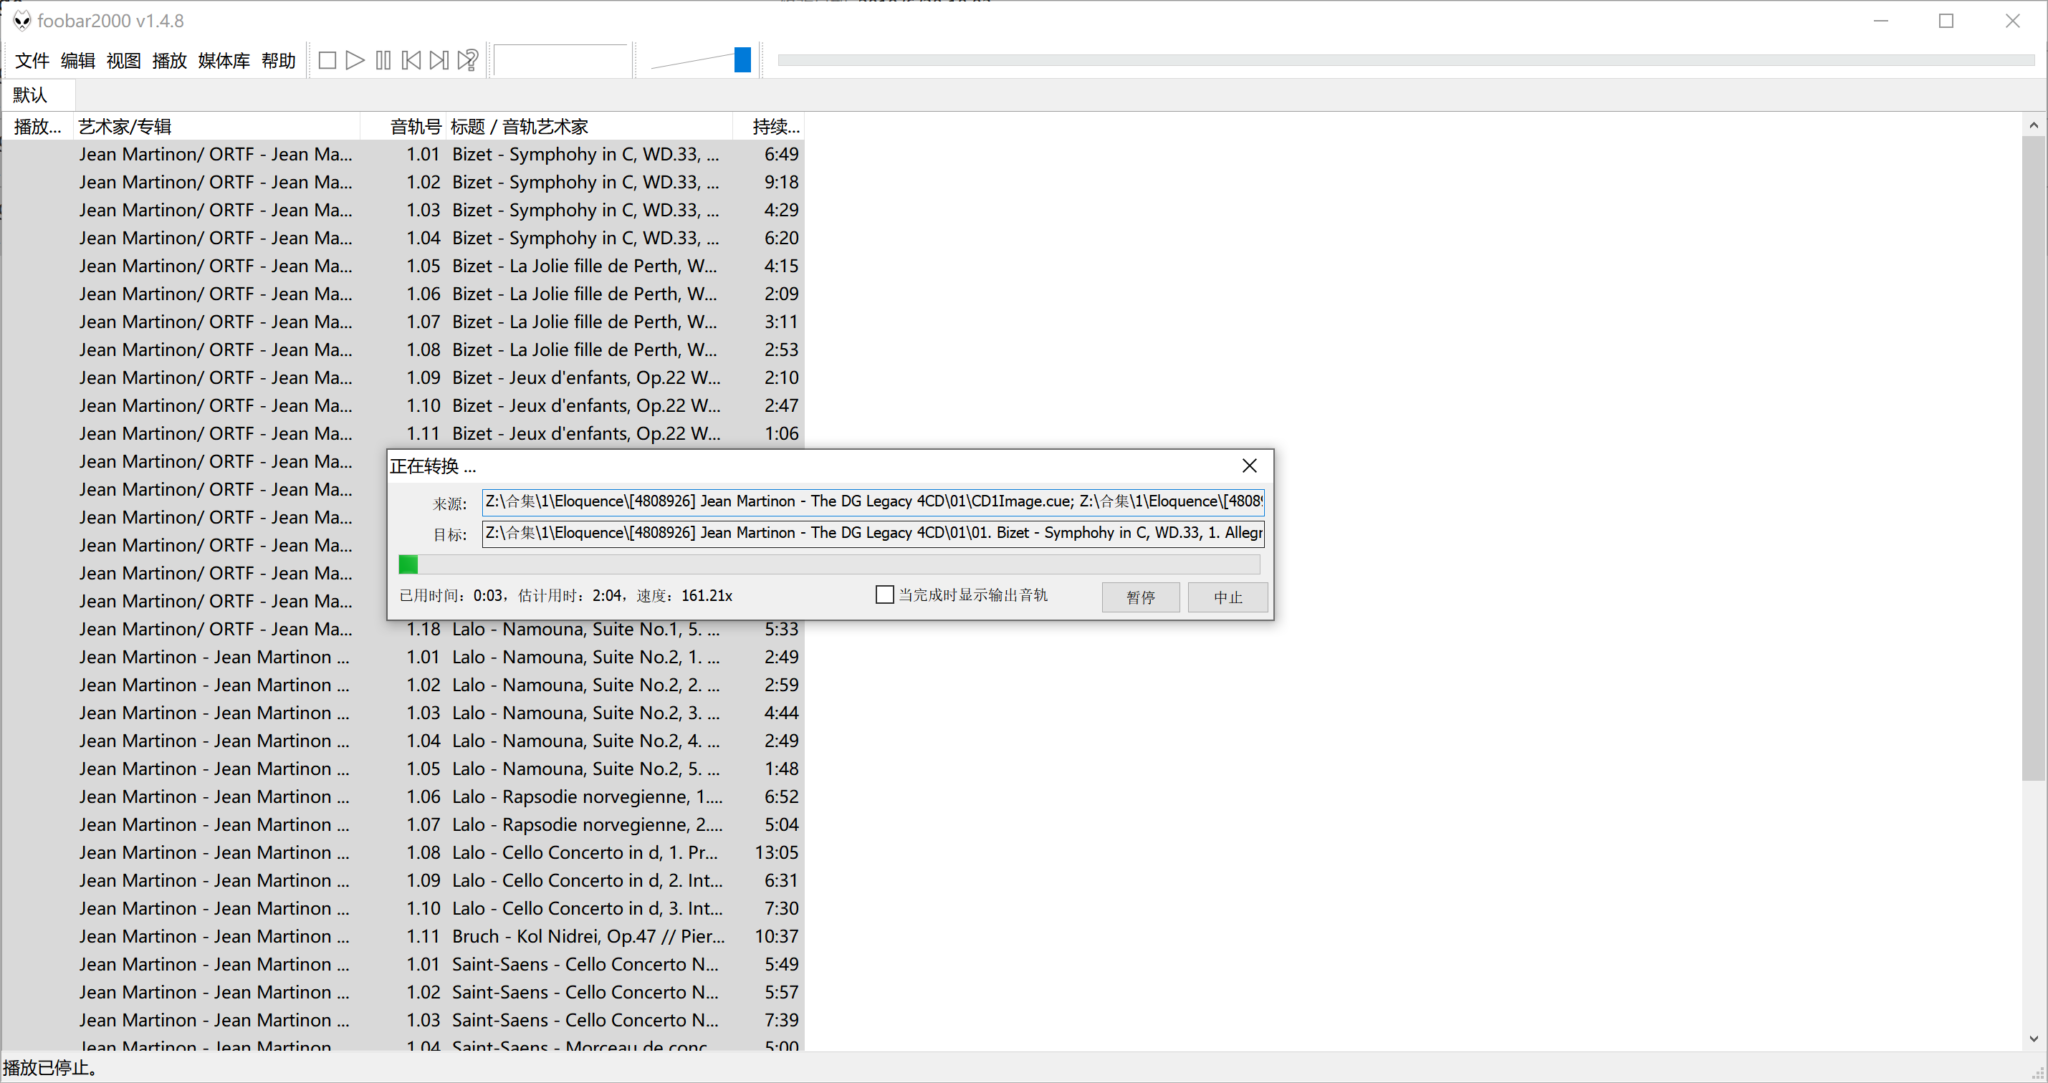Screen dimensions: 2048x1083
Task: Click the 播放 status column header
Action: coord(37,127)
